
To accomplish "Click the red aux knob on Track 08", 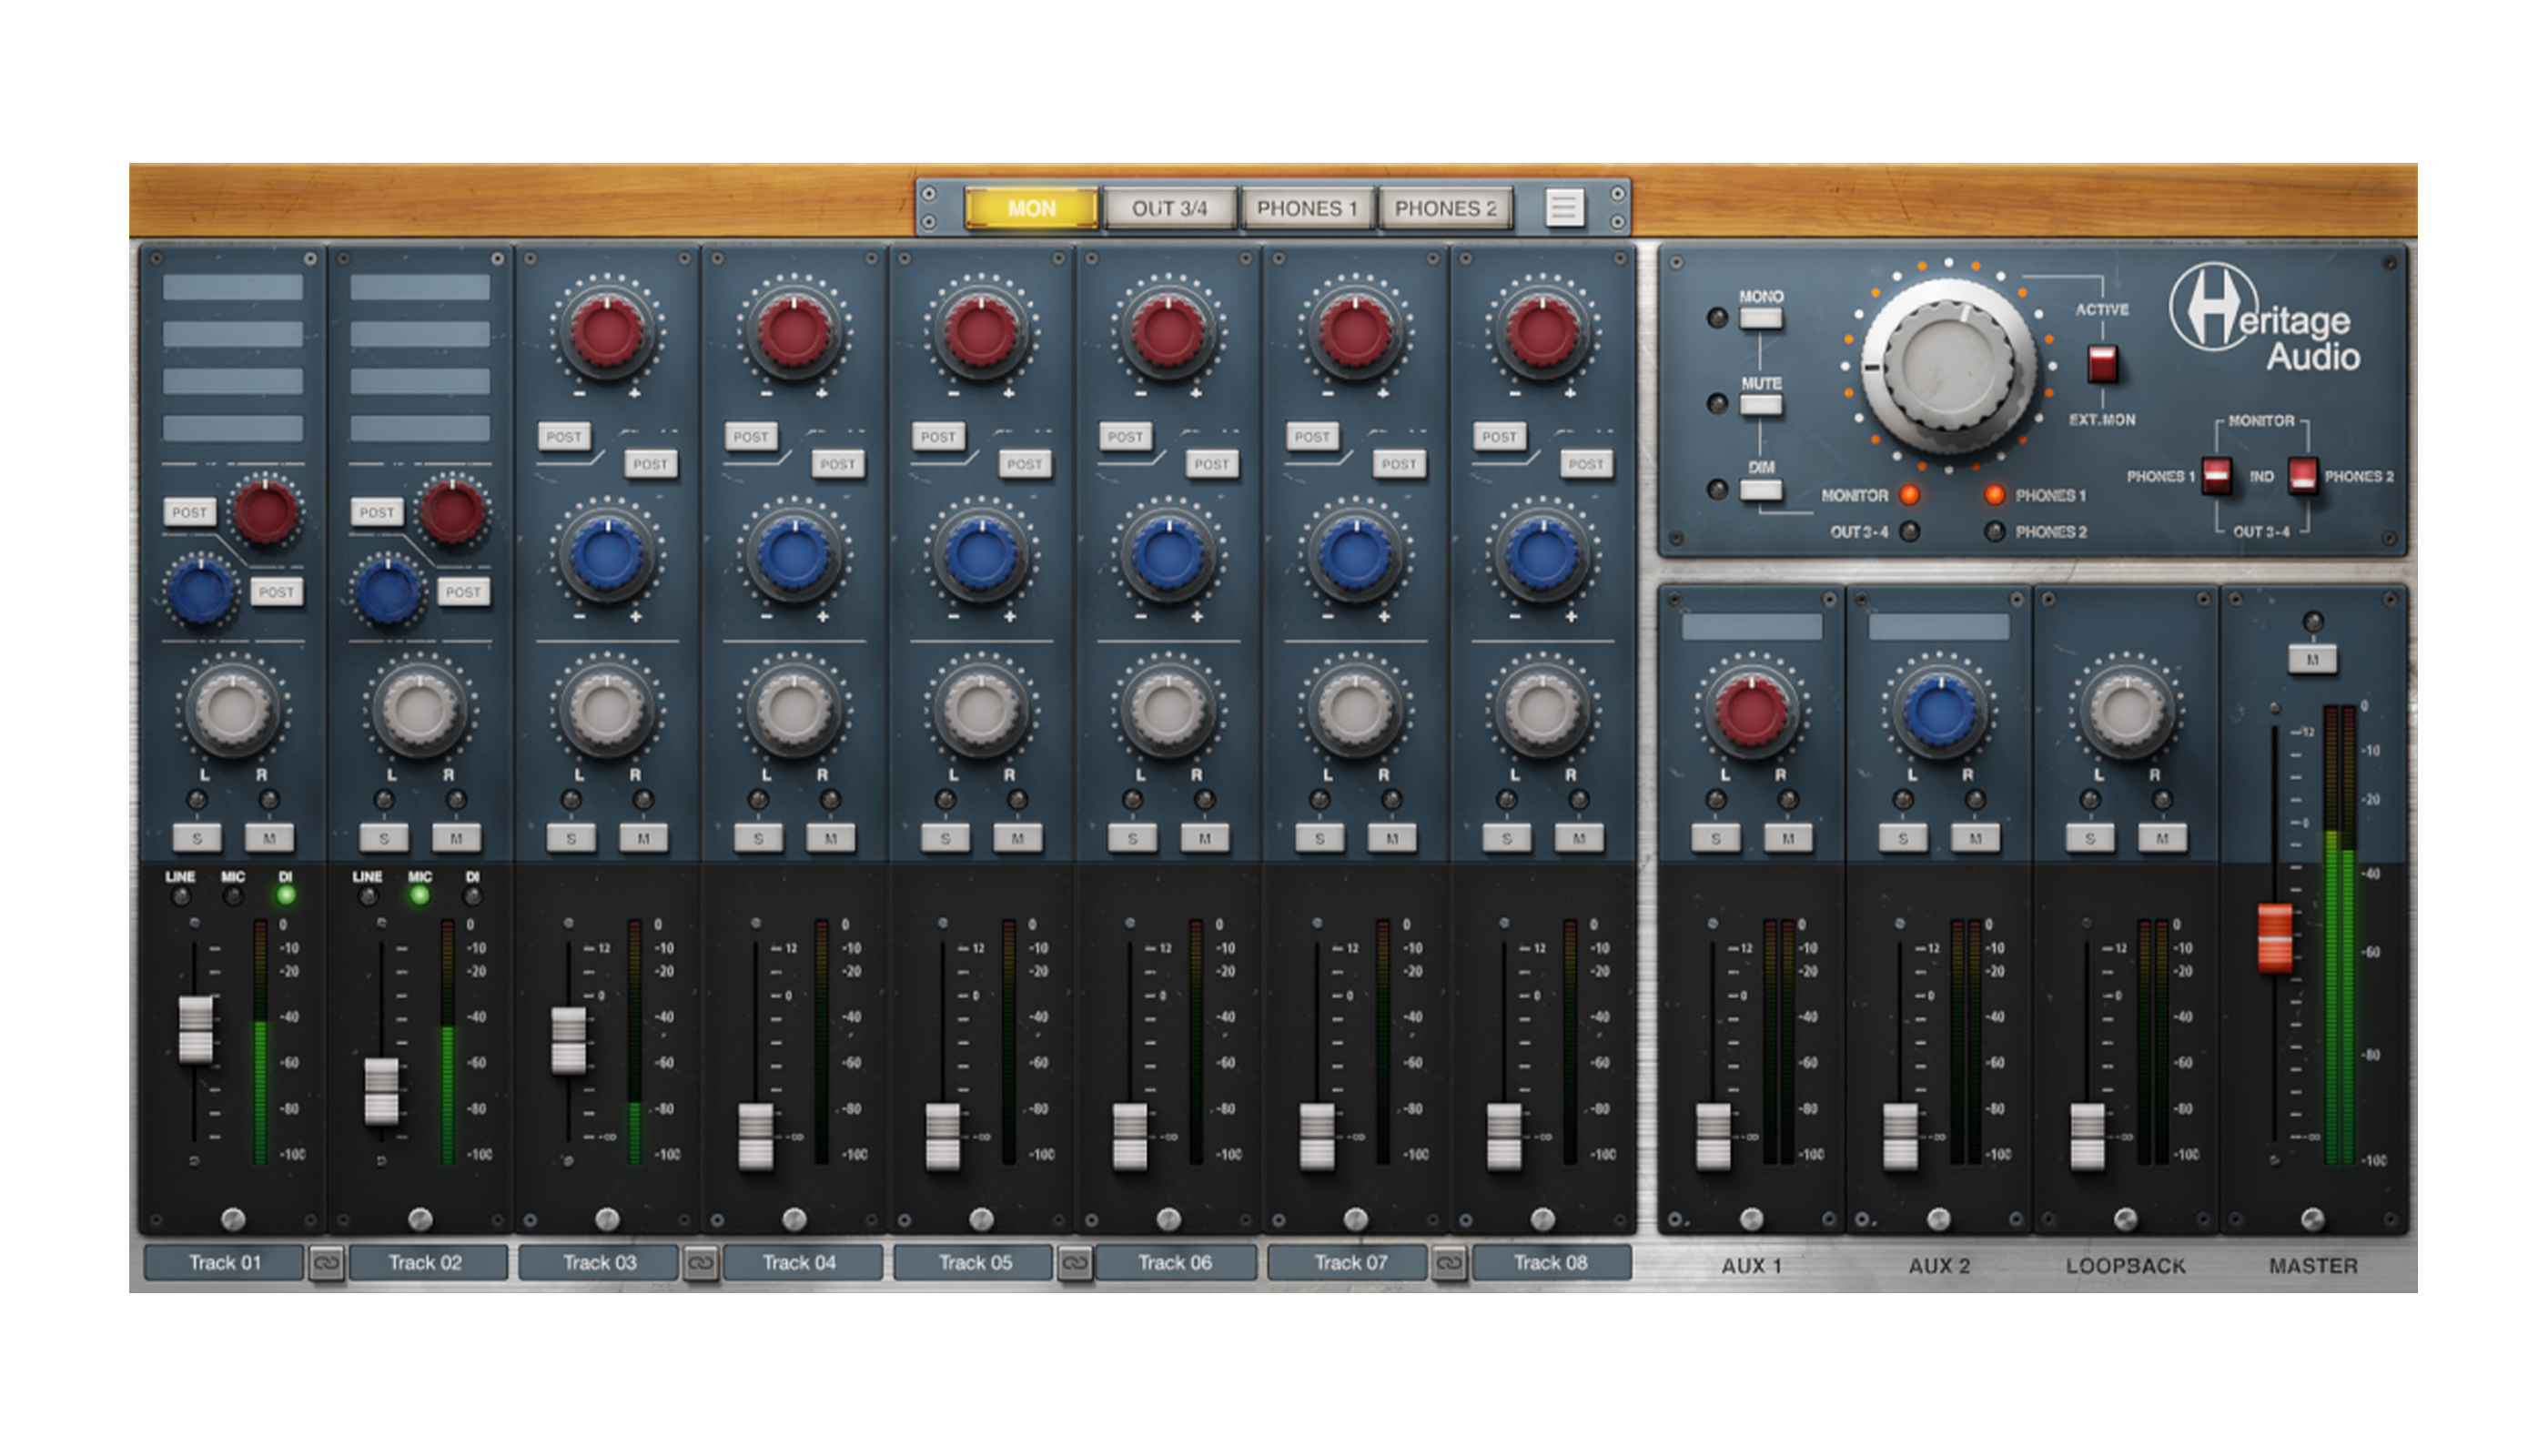I will click(x=1542, y=331).
